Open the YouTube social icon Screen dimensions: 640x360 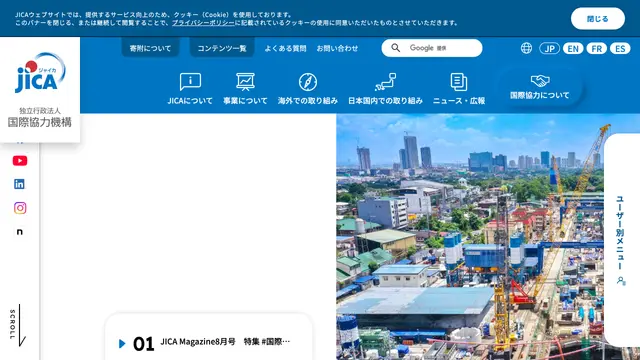pos(20,161)
